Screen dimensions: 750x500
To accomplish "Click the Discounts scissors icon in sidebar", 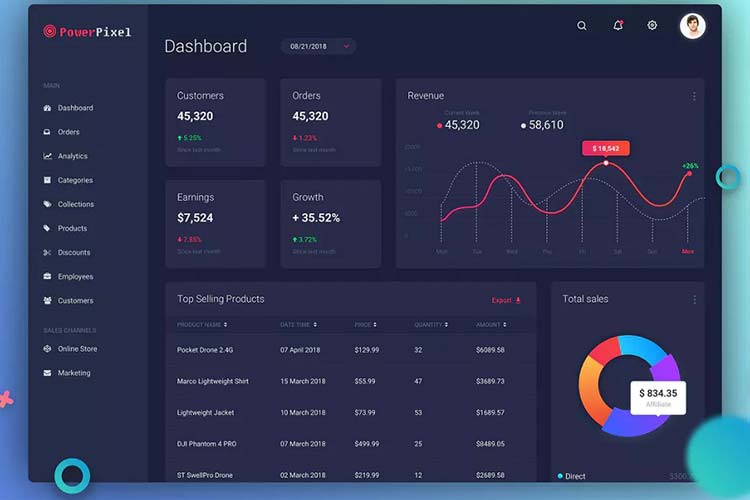I will pos(47,253).
